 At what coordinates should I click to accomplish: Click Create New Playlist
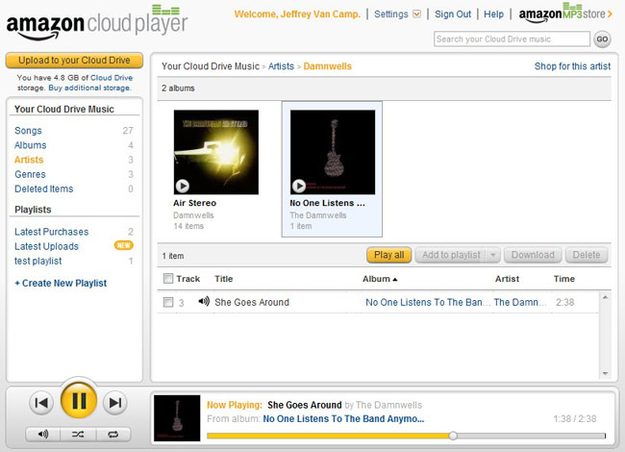click(x=61, y=283)
